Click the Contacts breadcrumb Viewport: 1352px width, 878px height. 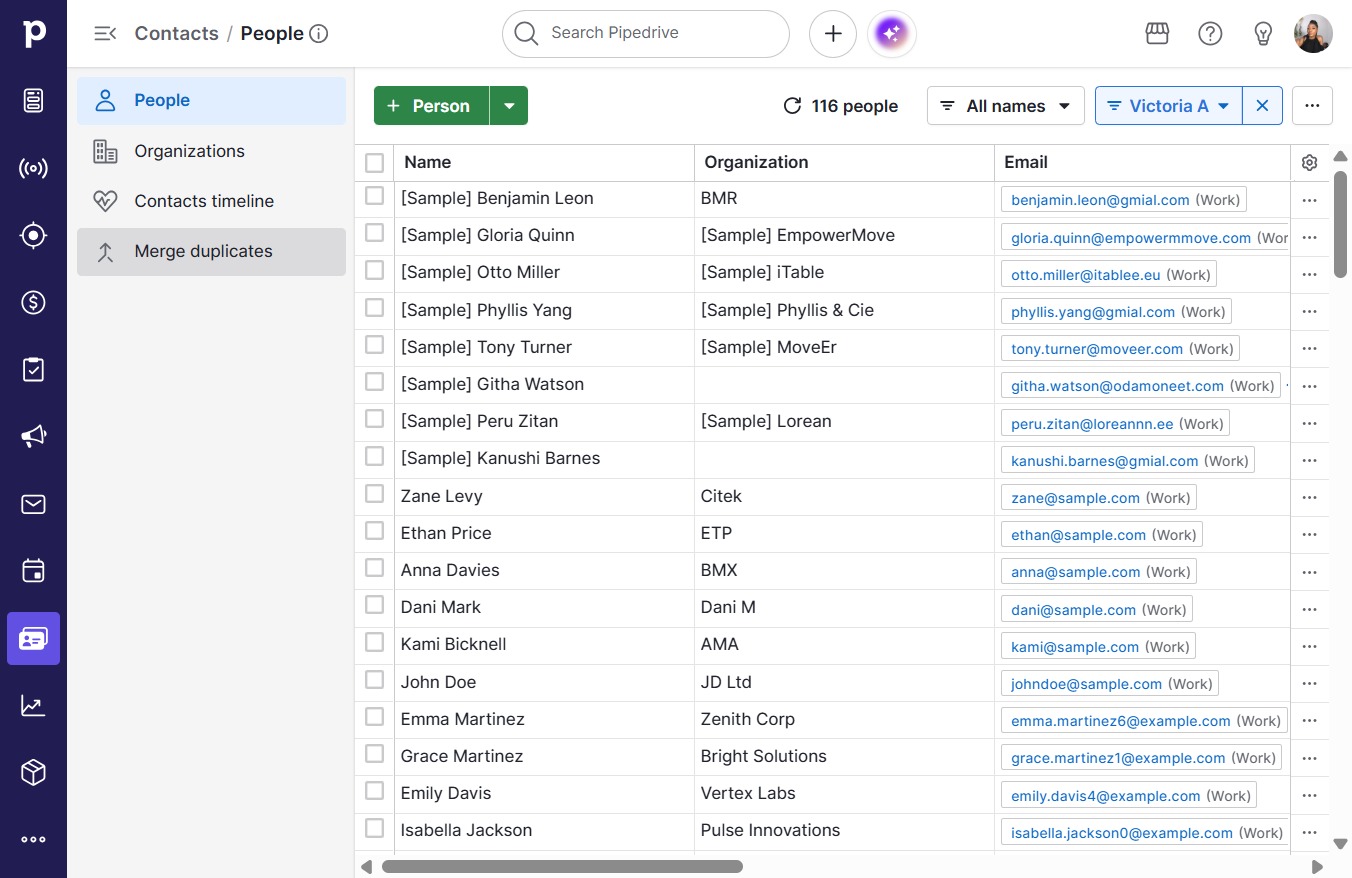[x=177, y=33]
